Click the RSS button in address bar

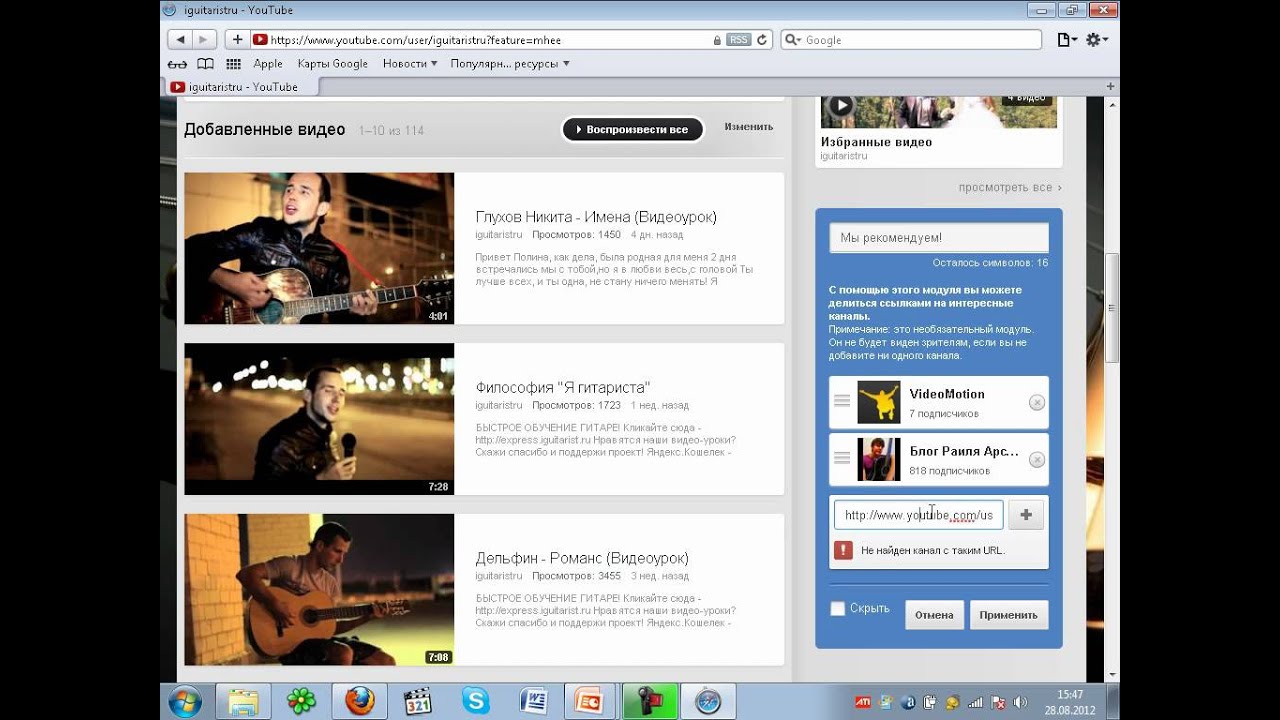pos(738,40)
